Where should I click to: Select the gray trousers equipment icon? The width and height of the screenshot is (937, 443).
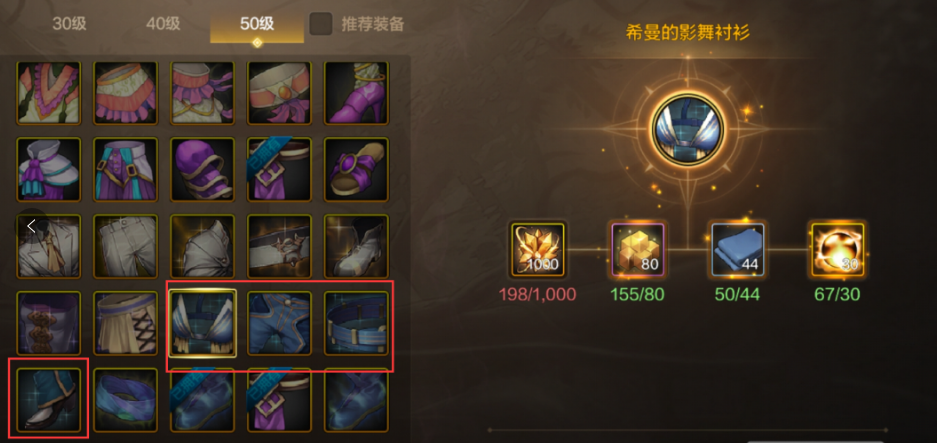coord(125,246)
